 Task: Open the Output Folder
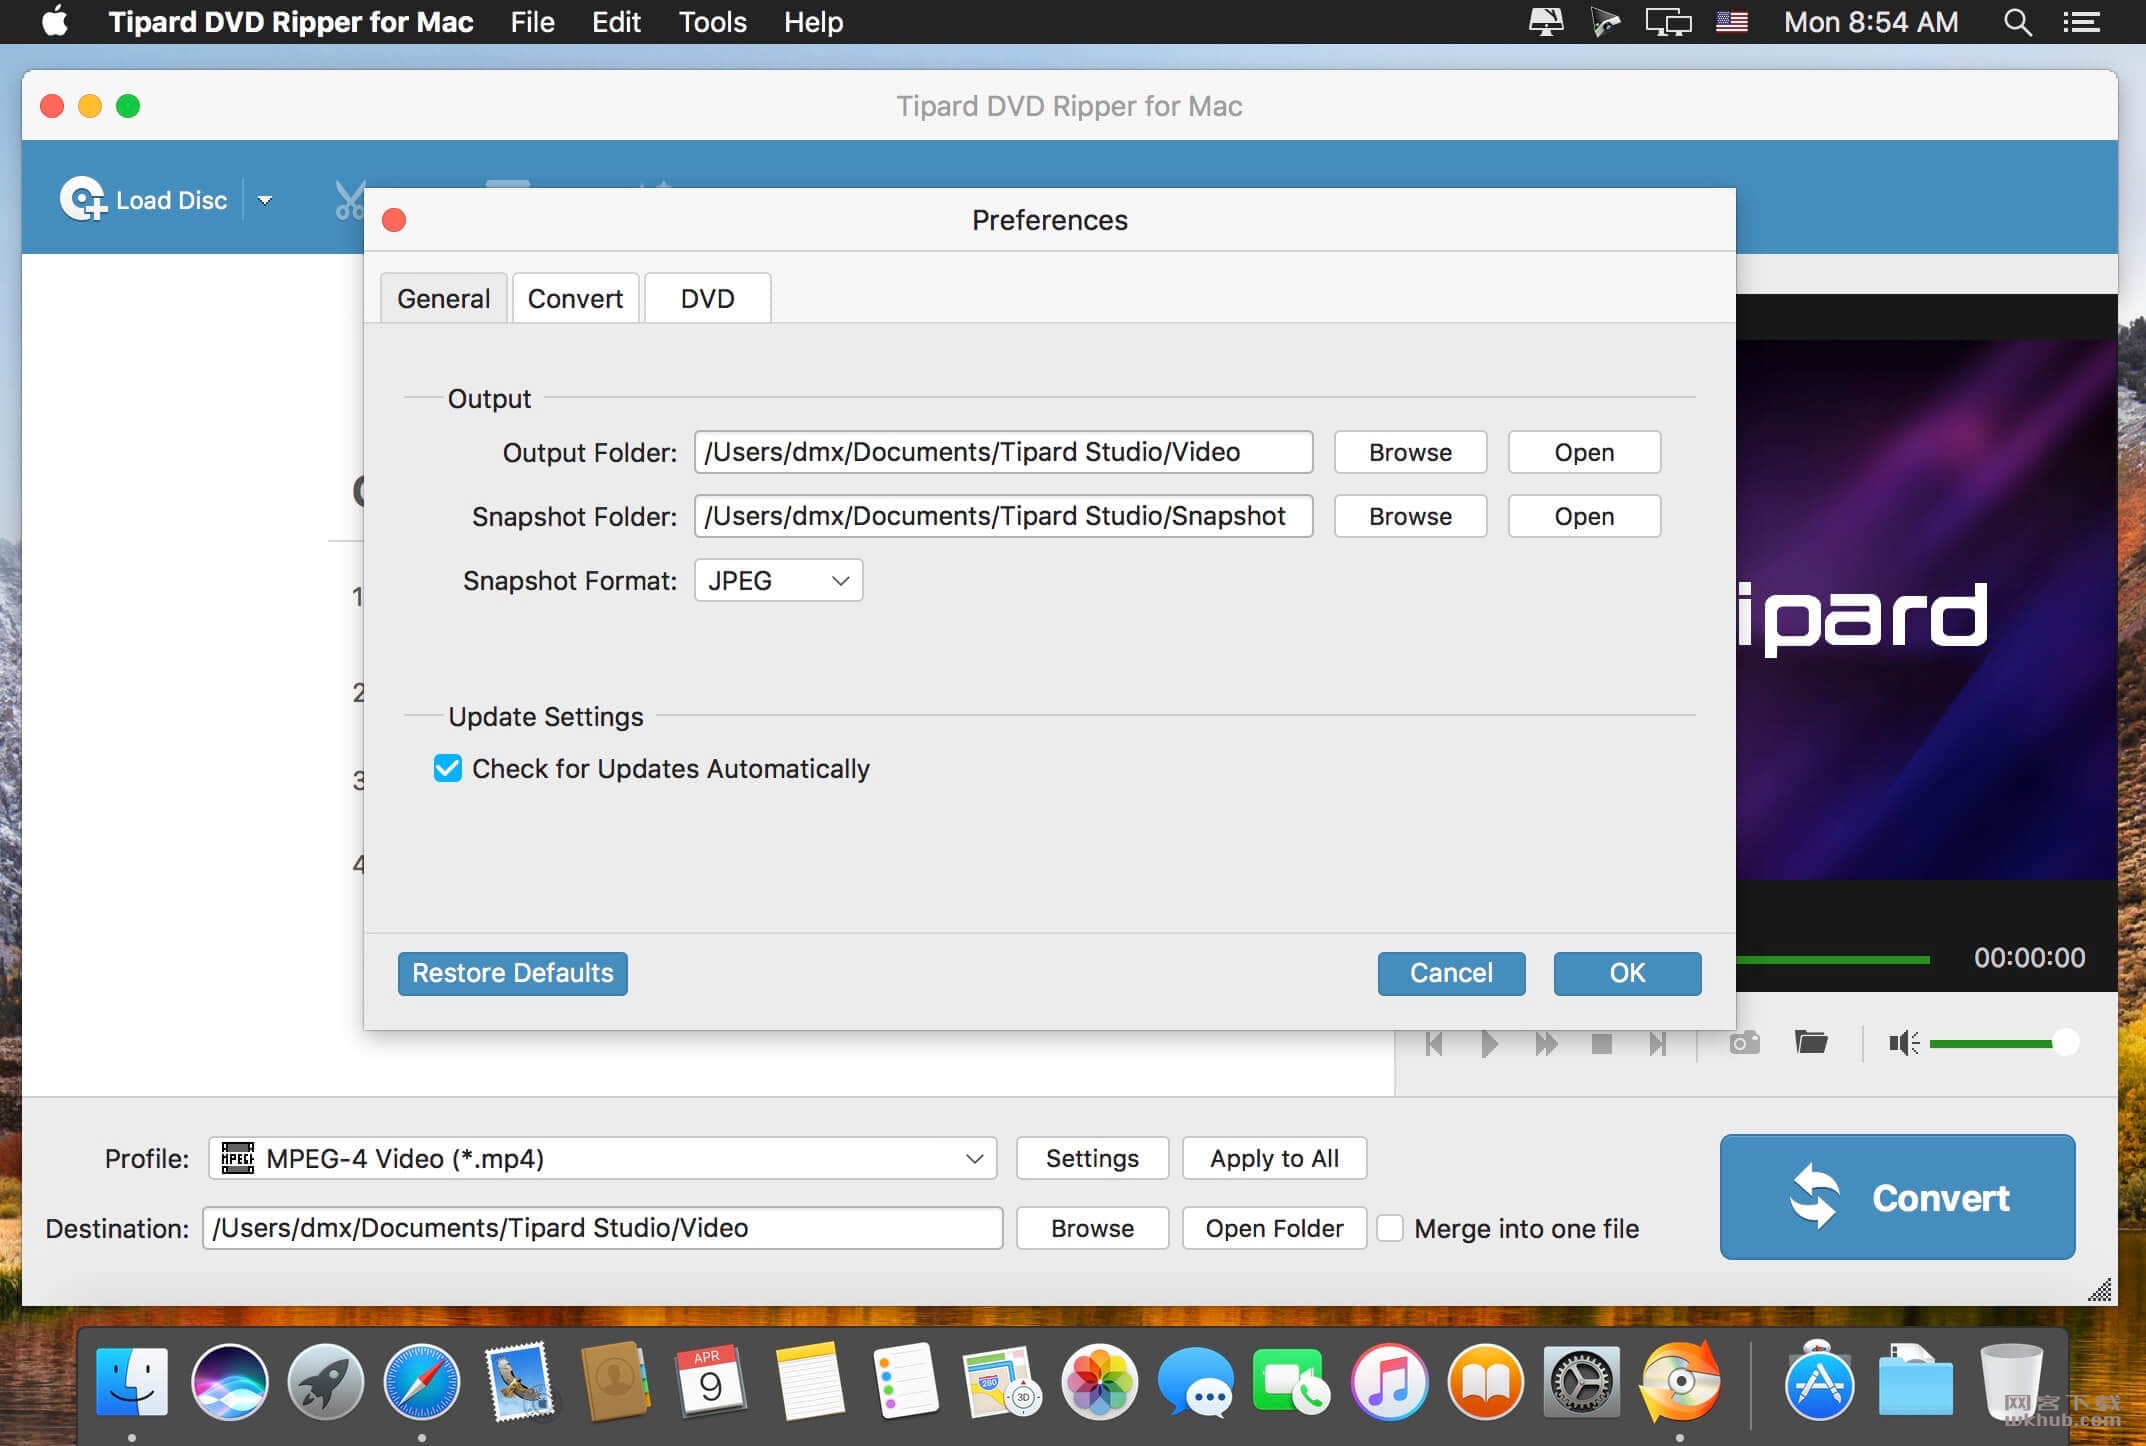(1584, 452)
